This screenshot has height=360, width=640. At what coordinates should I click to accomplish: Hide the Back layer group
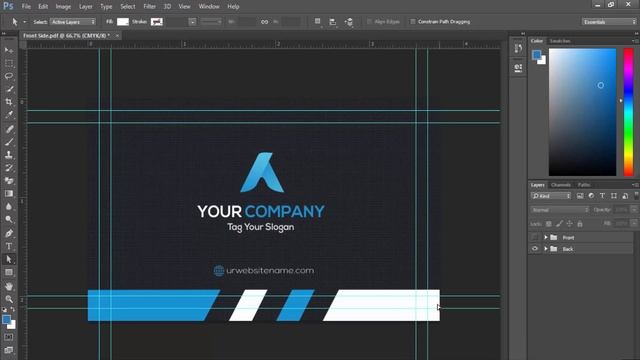(x=535, y=249)
